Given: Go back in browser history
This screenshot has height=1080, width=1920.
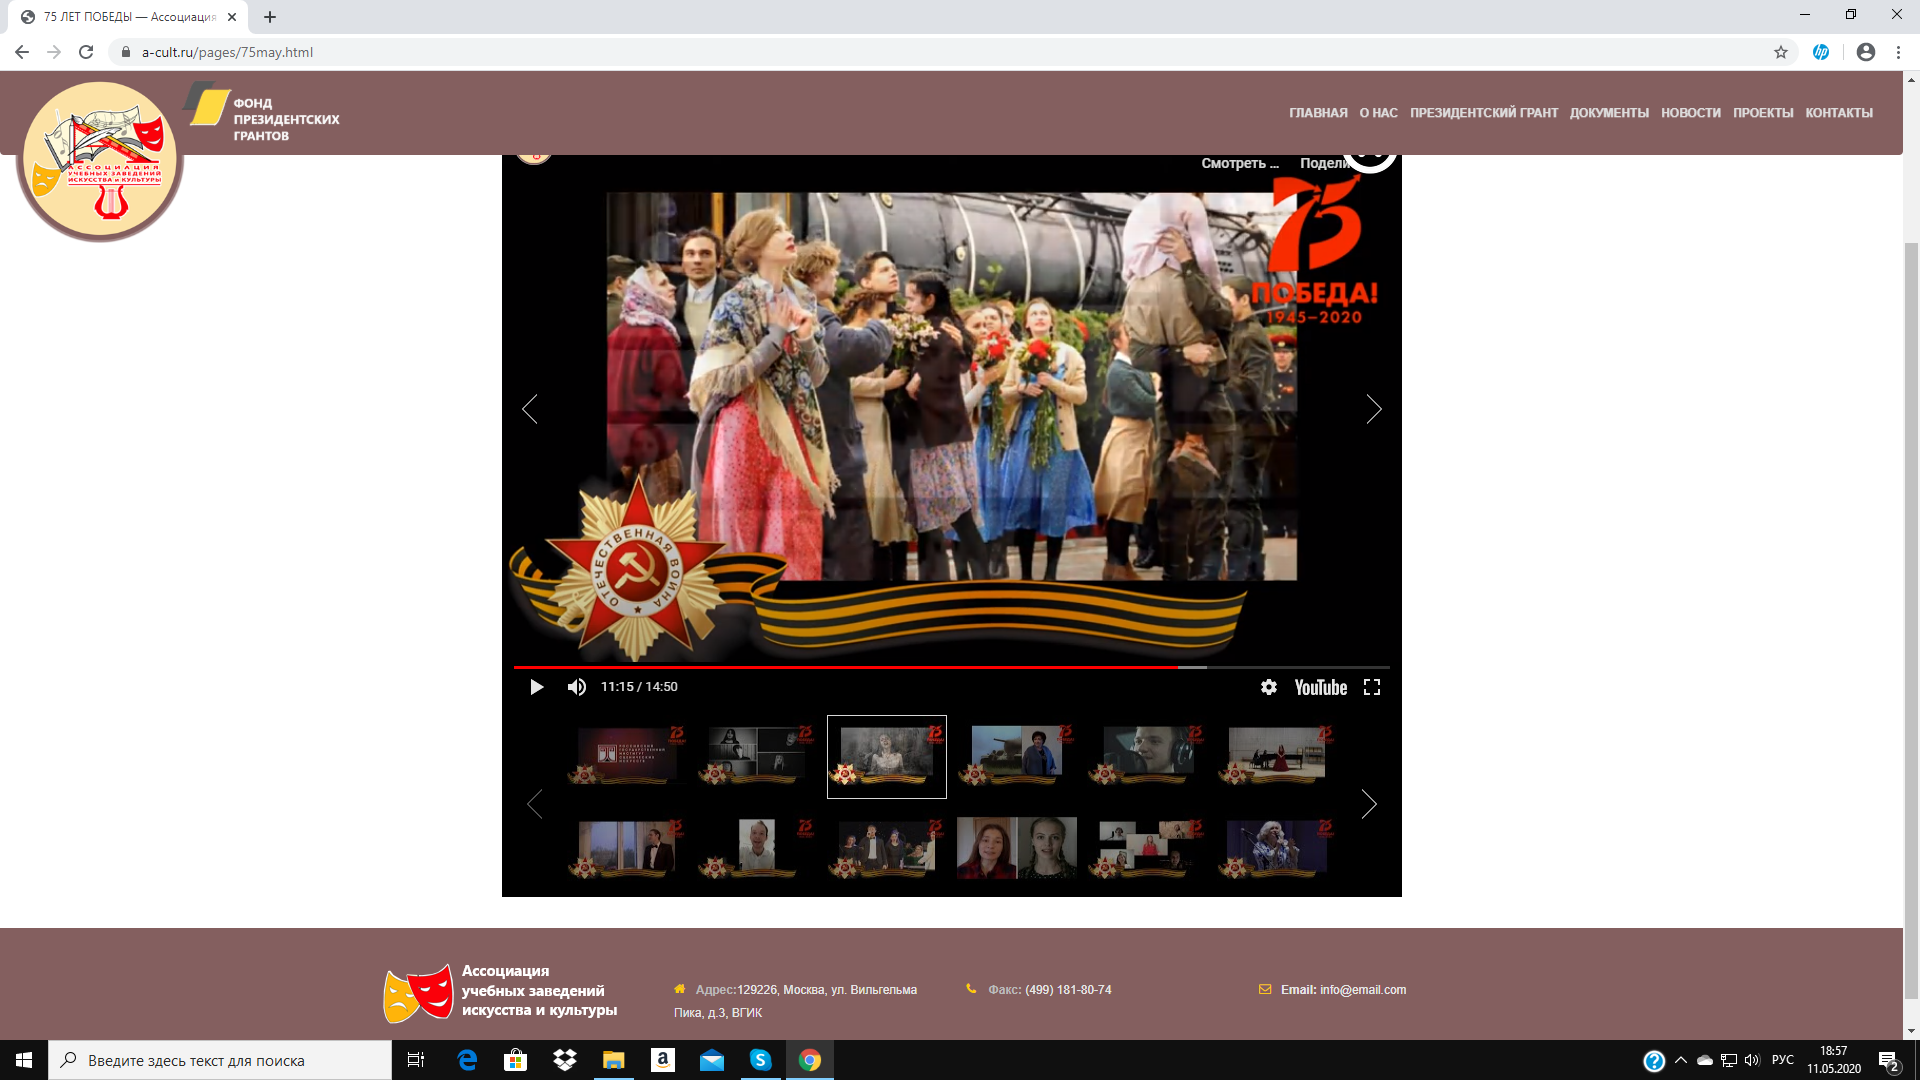Looking at the screenshot, I should click(22, 52).
